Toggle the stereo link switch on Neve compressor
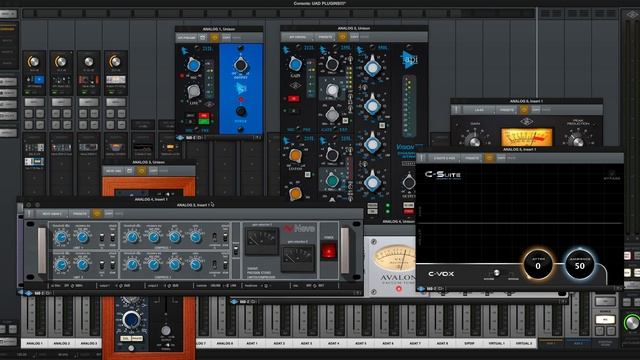Image resolution: width=640 pixels, height=360 pixels. [235, 251]
